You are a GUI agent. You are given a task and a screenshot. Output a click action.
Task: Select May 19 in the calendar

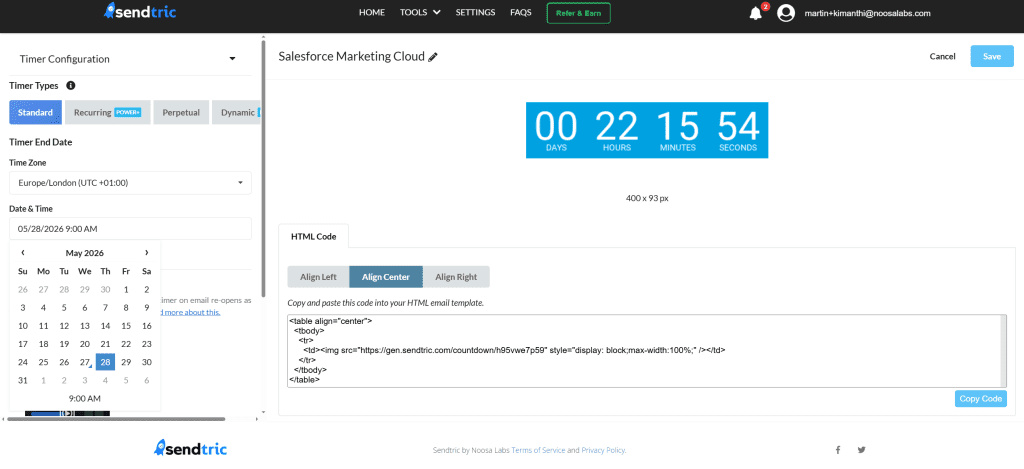(x=64, y=344)
